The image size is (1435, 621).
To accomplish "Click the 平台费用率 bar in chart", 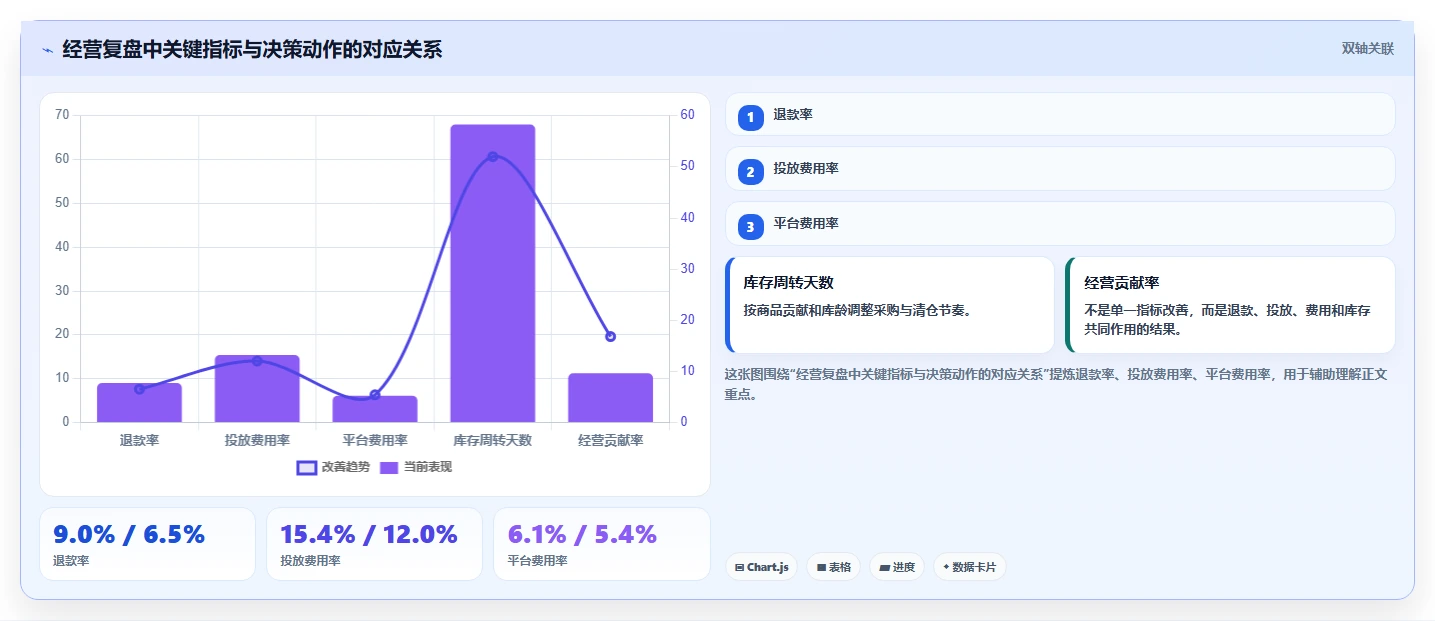I will (x=375, y=409).
